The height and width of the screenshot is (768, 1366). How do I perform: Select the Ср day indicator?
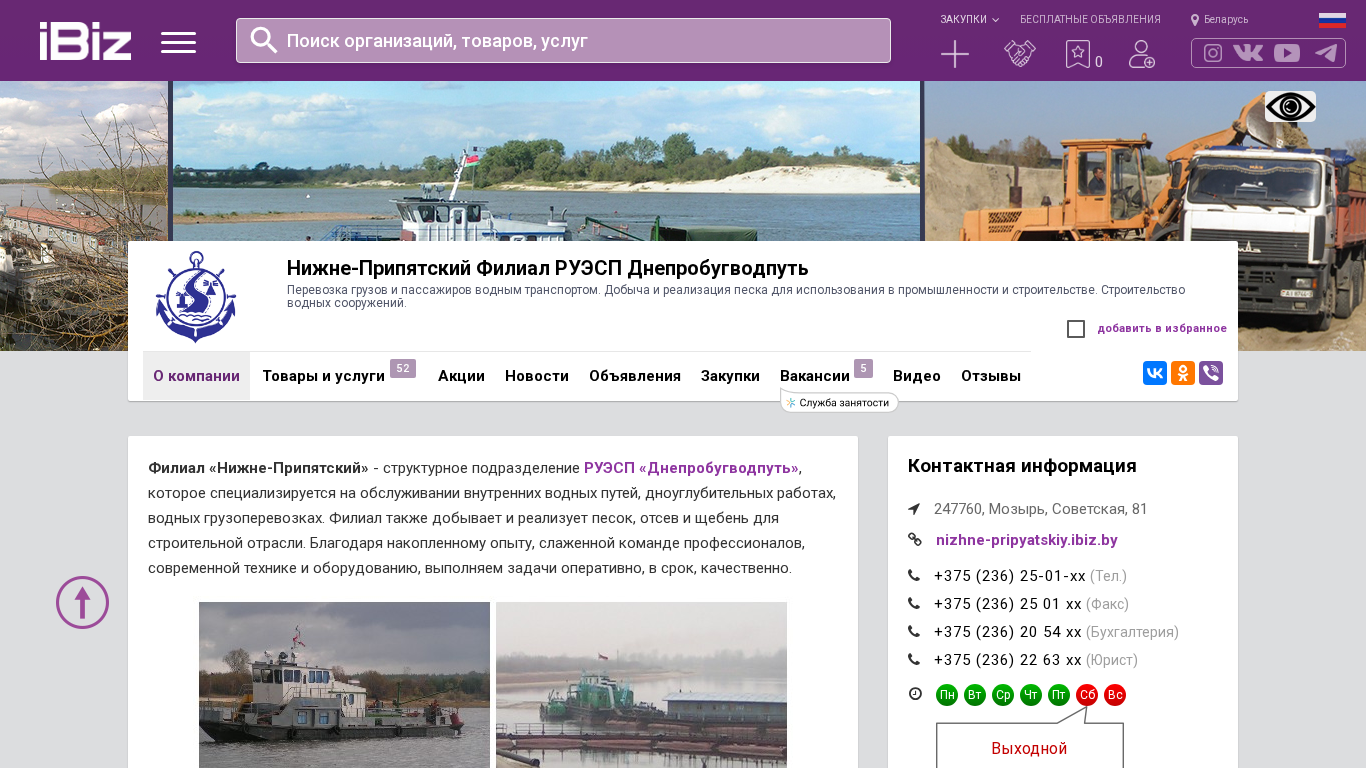(1003, 695)
